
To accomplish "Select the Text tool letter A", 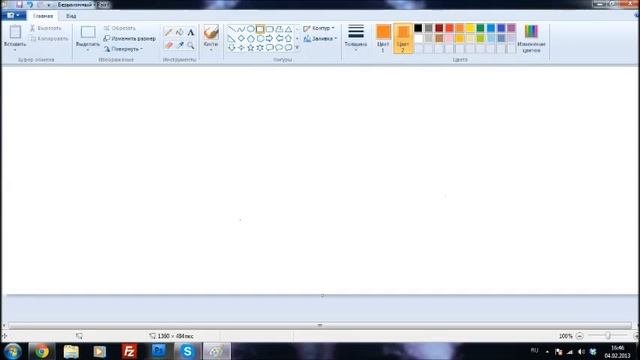I will pyautogui.click(x=191, y=33).
